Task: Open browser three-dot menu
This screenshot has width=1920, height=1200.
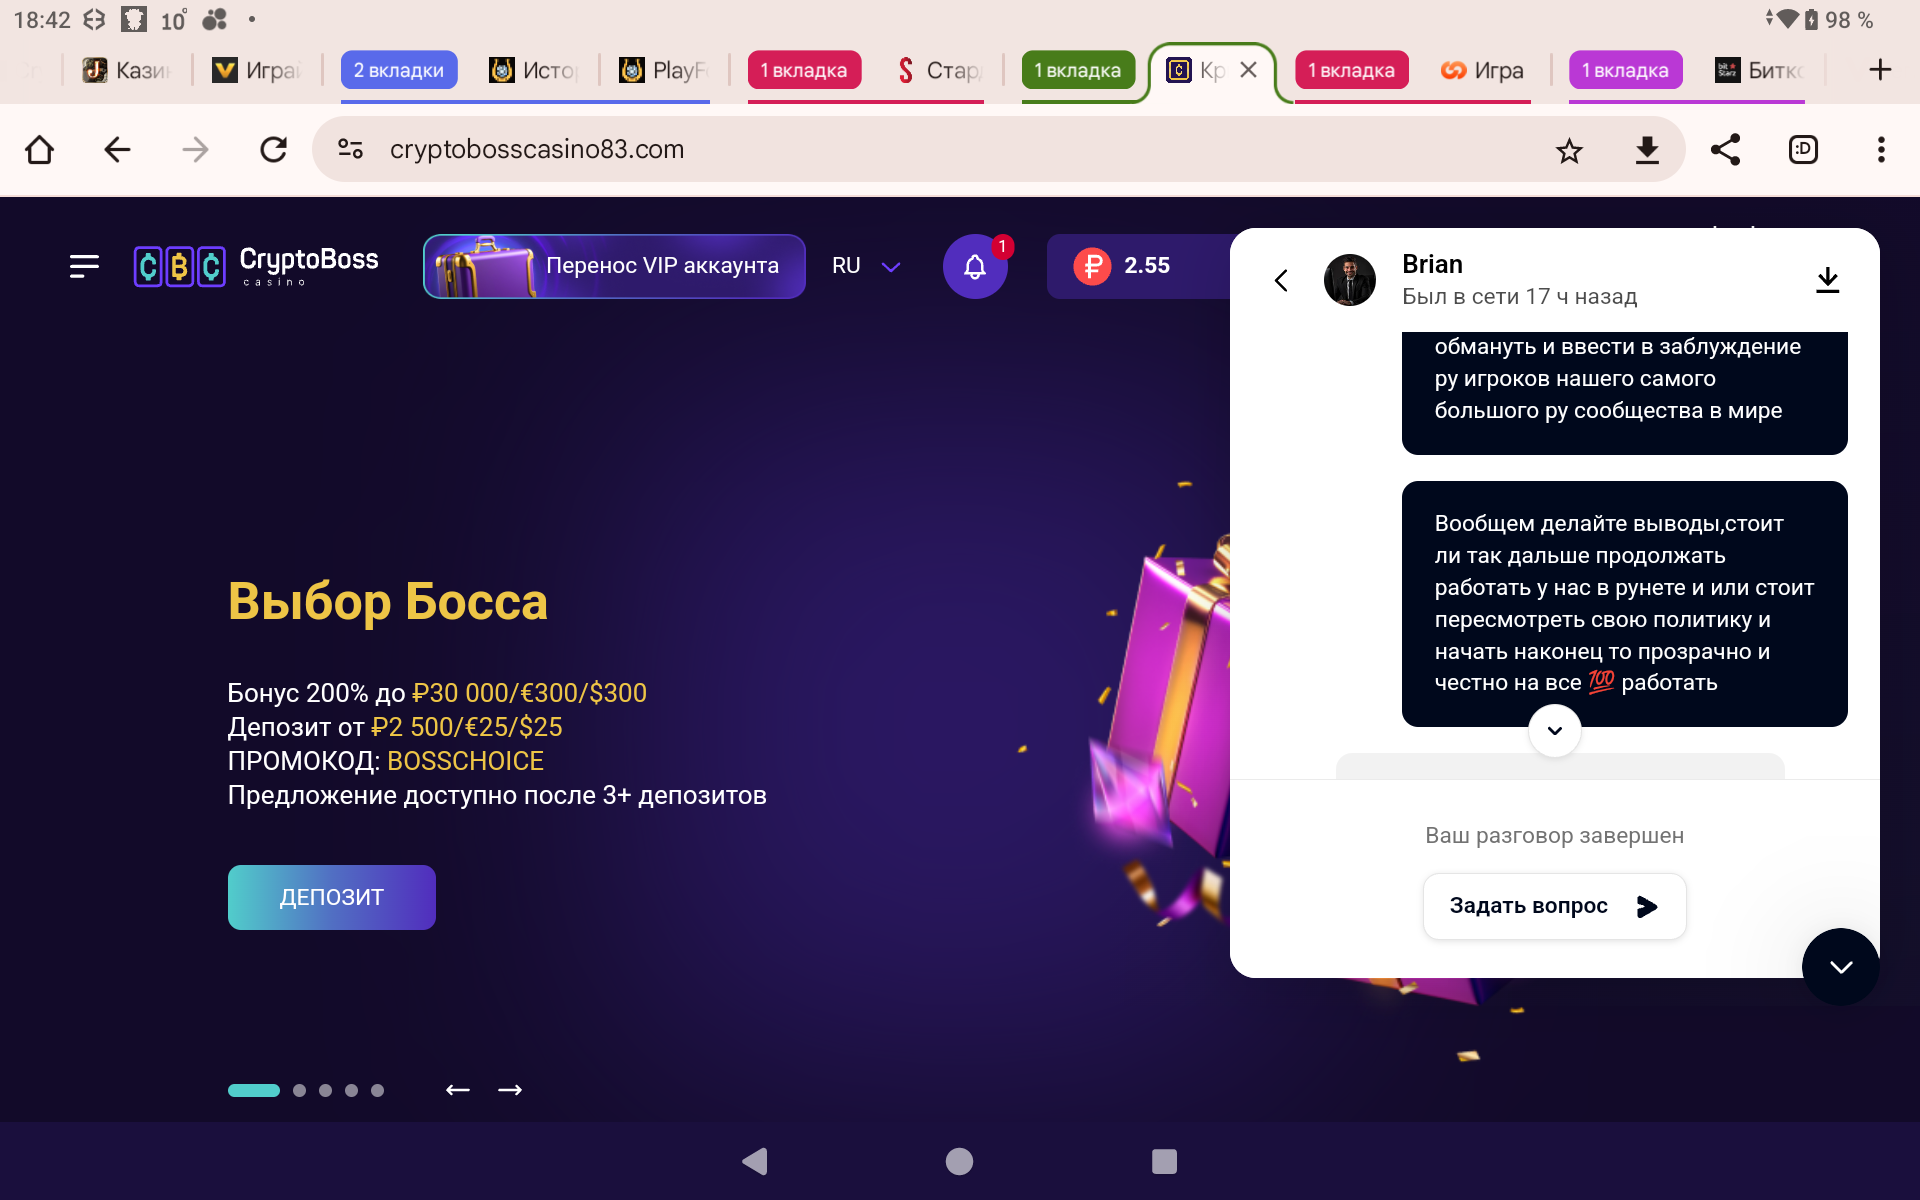Action: 1881,150
